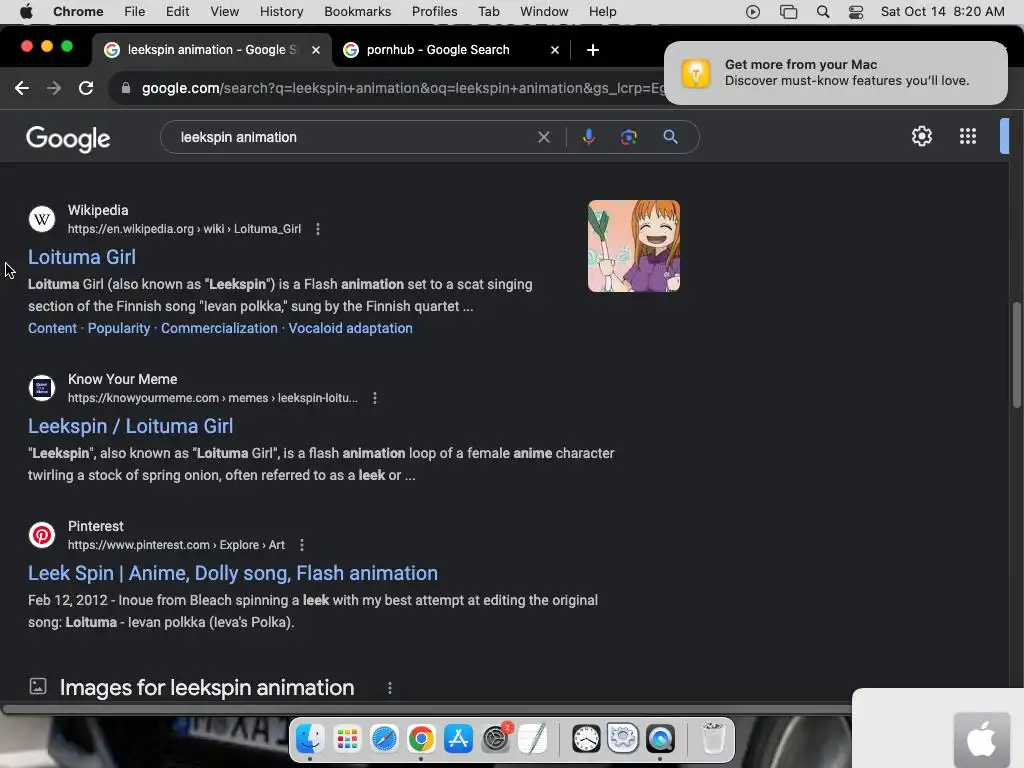Image resolution: width=1024 pixels, height=768 pixels.
Task: Open Launchpad from the Dock
Action: pos(347,739)
